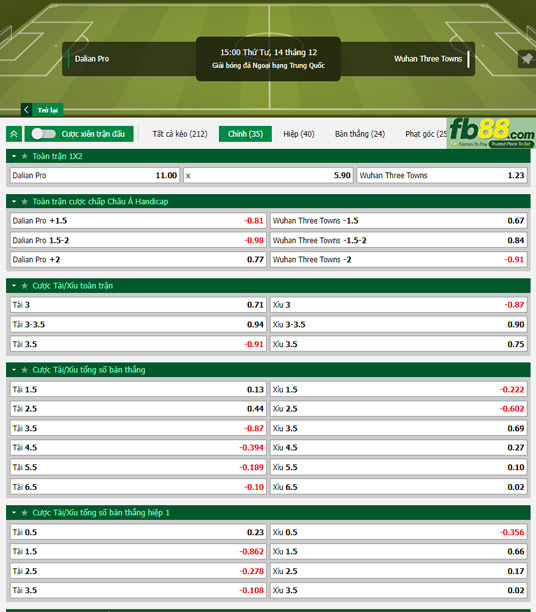This screenshot has width=536, height=612.
Task: Collapse the Tài/Xỉu bàn thắng hiệp 1 section
Action: coord(14,512)
